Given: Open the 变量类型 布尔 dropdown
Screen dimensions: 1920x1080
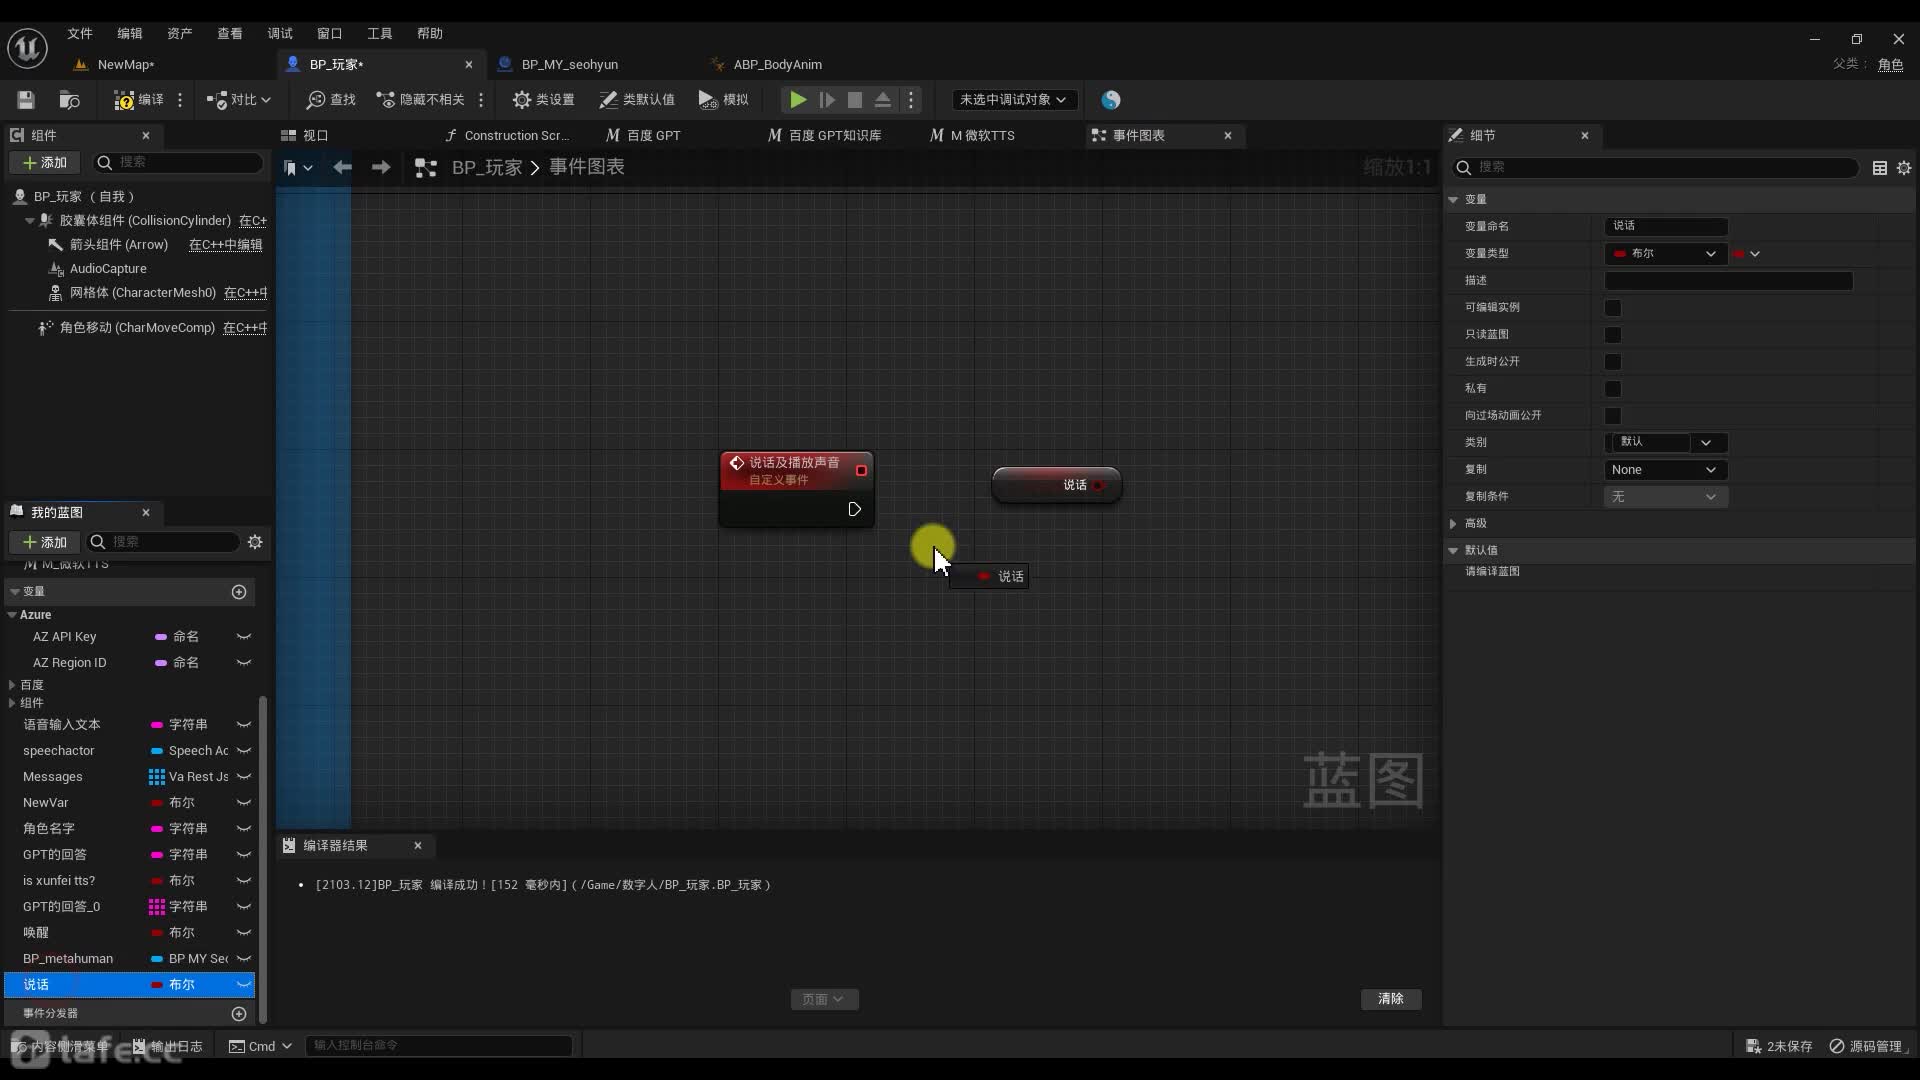Looking at the screenshot, I should 1665,254.
